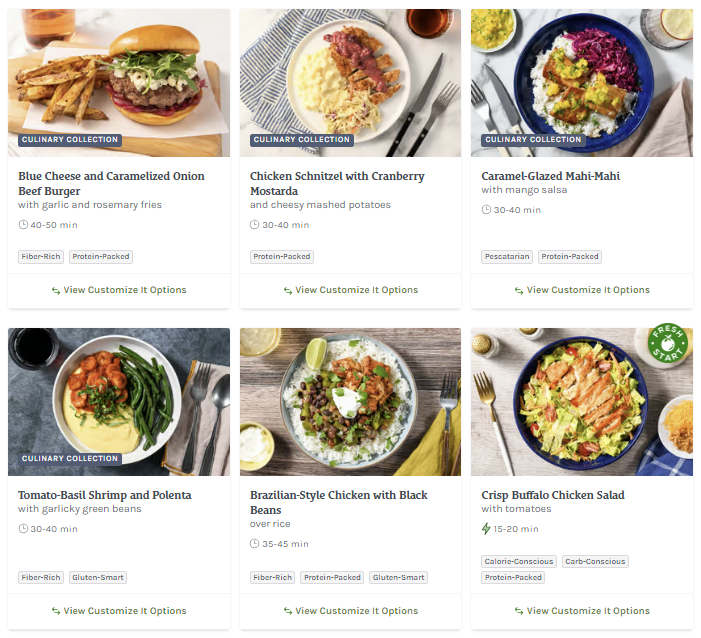Click swap arrows icon under Shrimp and Polenta

click(x=56, y=611)
